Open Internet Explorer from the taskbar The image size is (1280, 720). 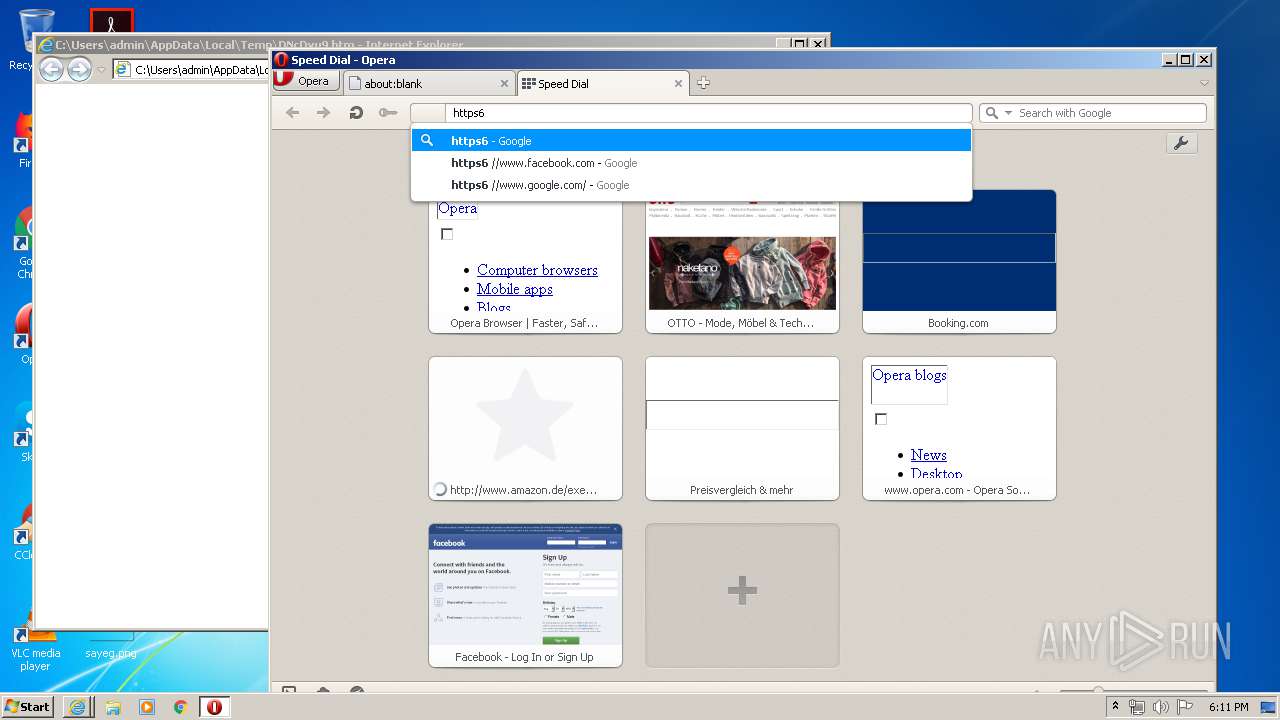point(78,707)
